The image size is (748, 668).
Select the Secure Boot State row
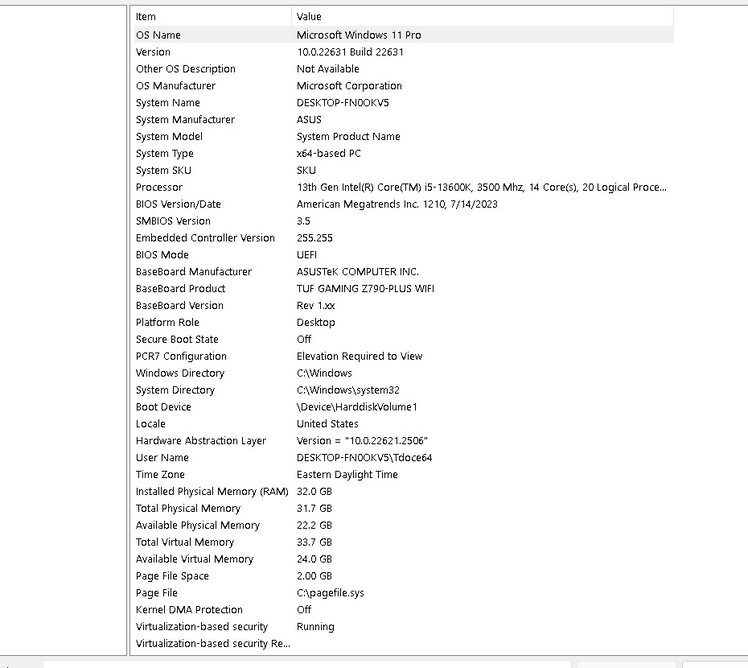point(404,339)
